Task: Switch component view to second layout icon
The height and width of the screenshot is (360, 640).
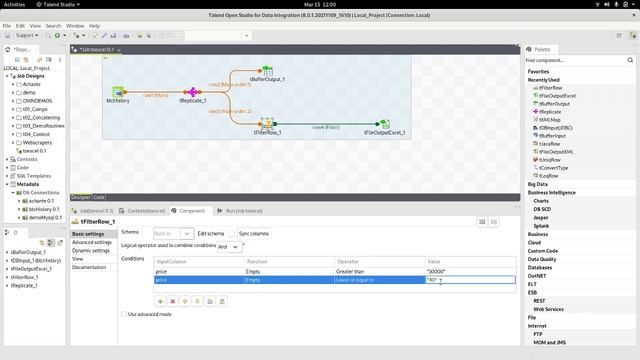Action: pos(494,222)
